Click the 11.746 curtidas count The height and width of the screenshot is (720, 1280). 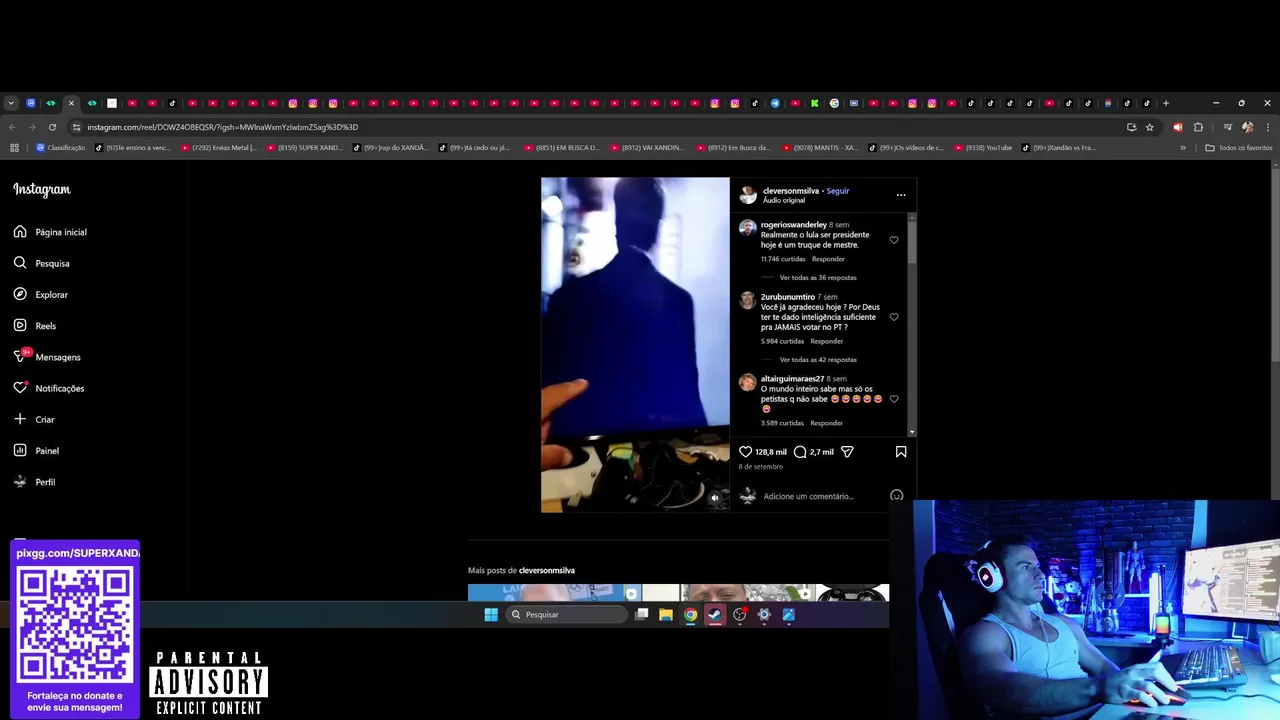(x=783, y=259)
